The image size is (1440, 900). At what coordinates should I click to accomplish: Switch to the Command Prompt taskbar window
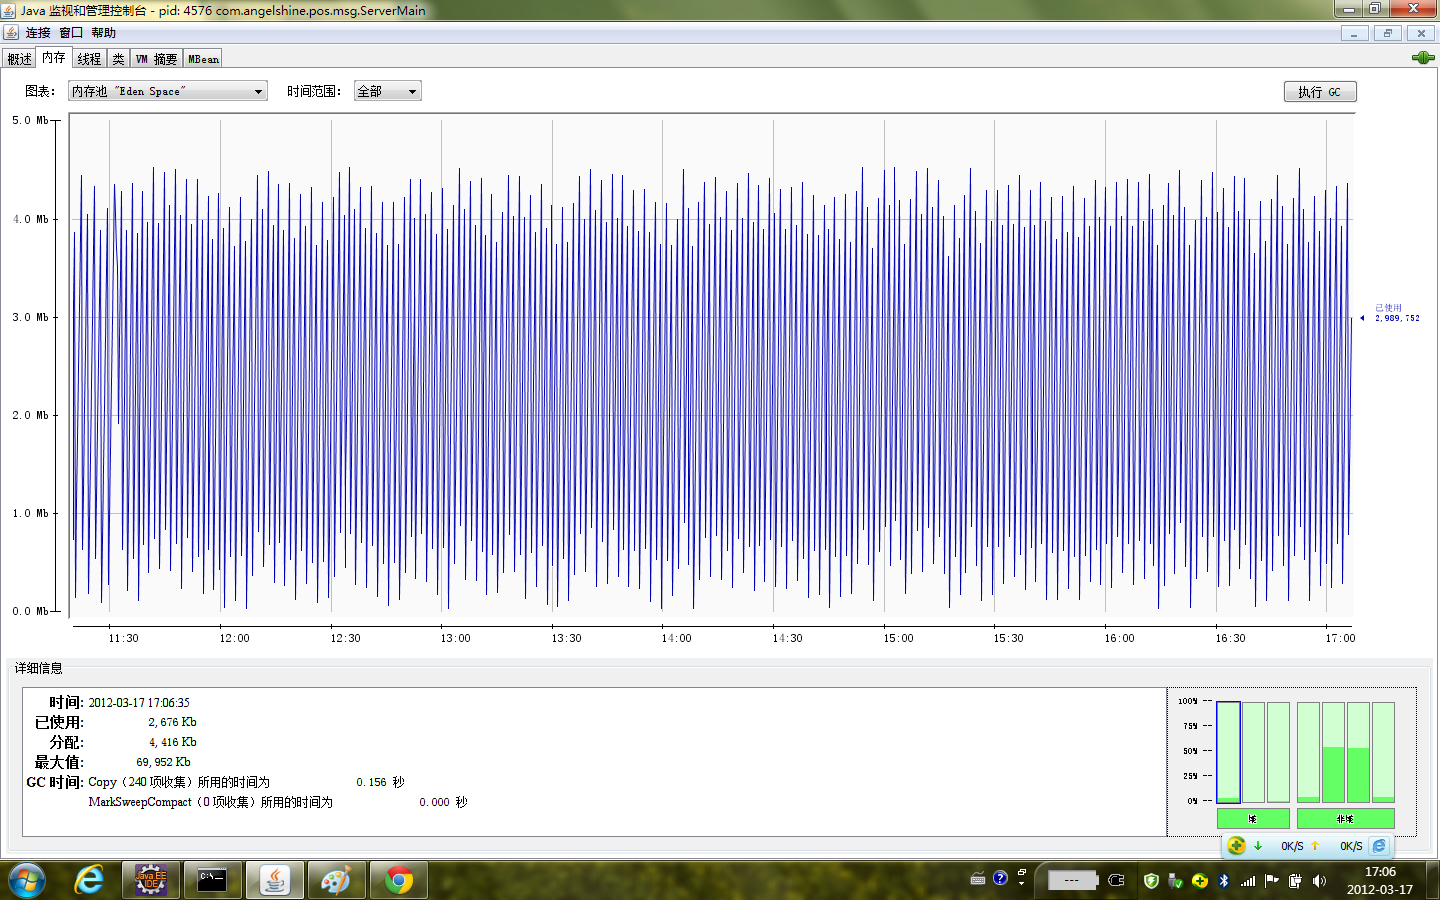(212, 880)
